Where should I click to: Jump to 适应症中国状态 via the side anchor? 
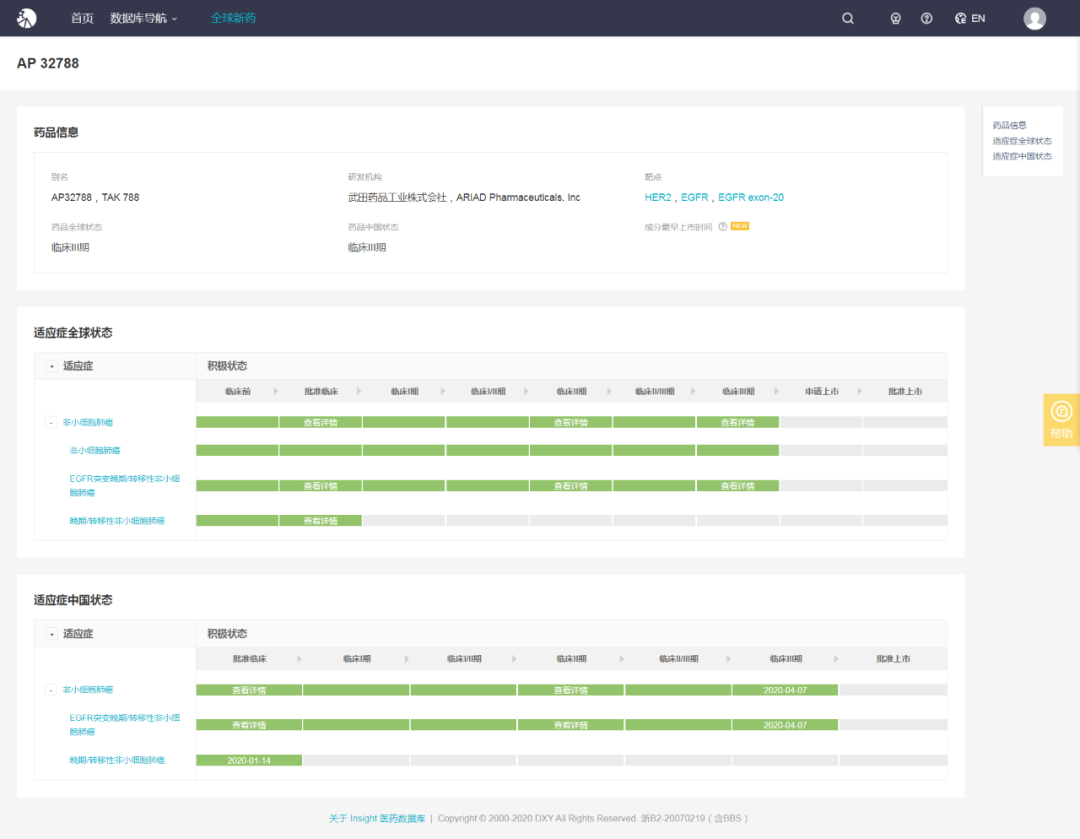[1021, 156]
